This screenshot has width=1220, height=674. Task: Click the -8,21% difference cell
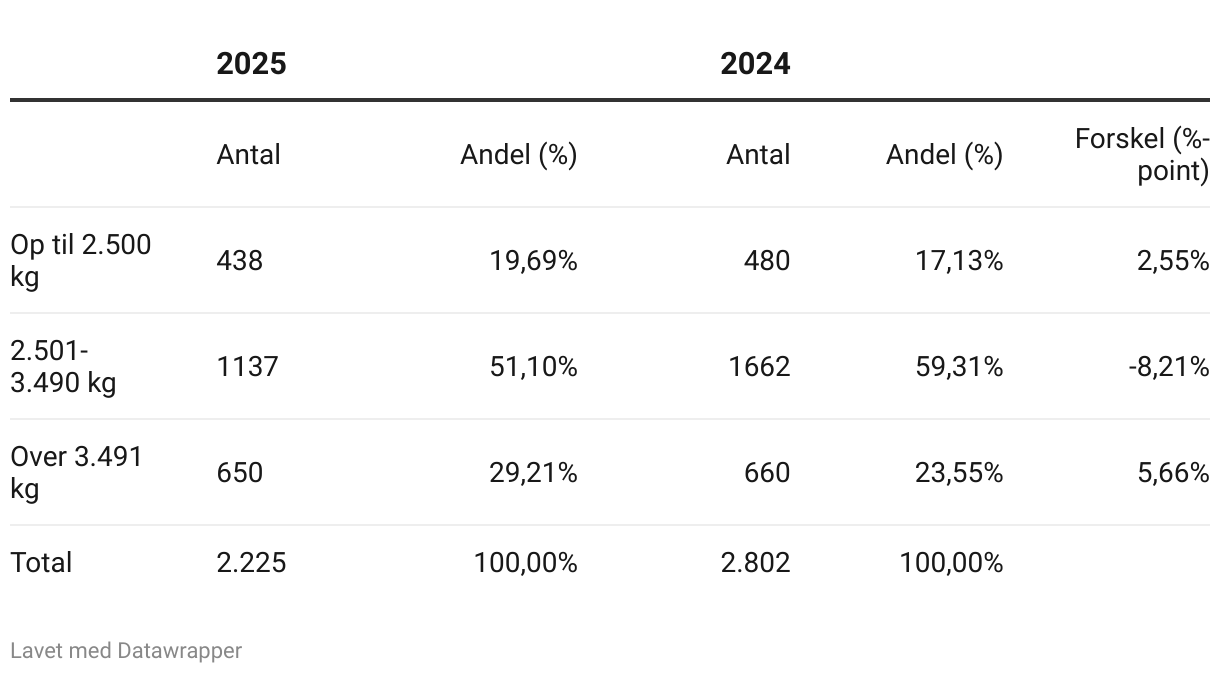[x=1169, y=366]
